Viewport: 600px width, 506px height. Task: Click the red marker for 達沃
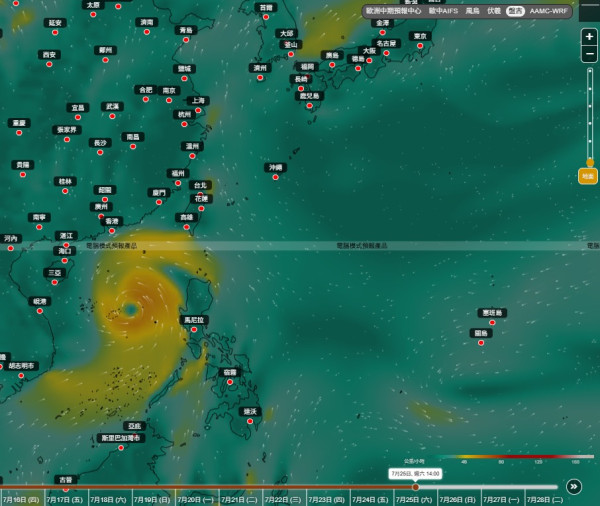click(x=250, y=421)
